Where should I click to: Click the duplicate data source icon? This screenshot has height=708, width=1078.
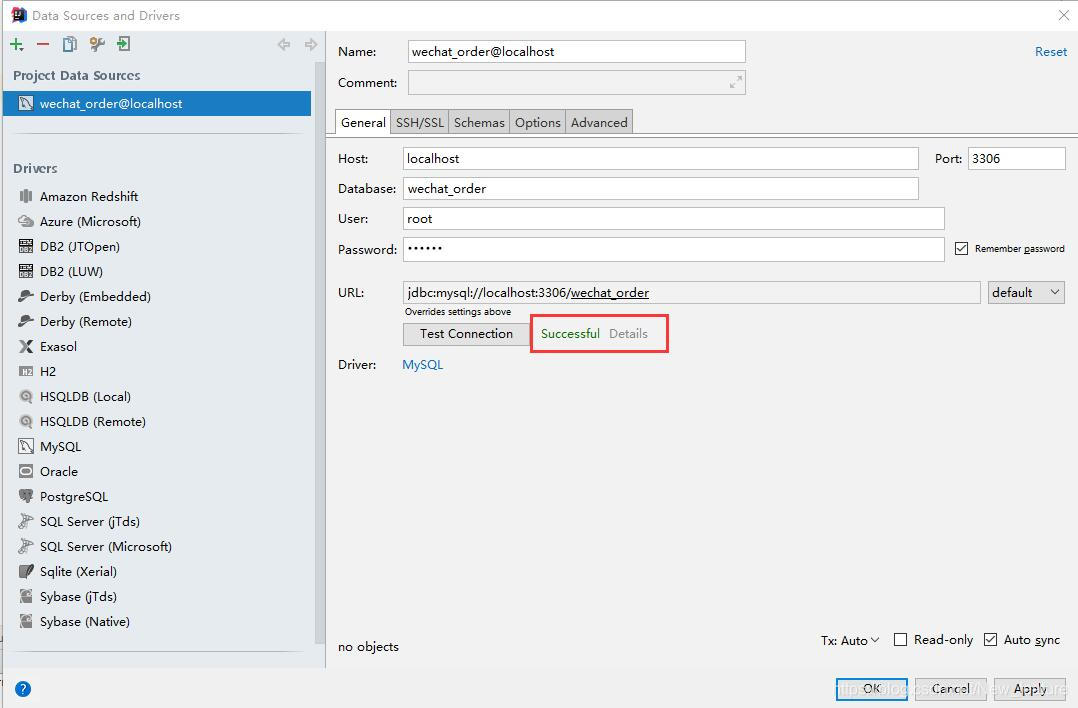pos(69,44)
